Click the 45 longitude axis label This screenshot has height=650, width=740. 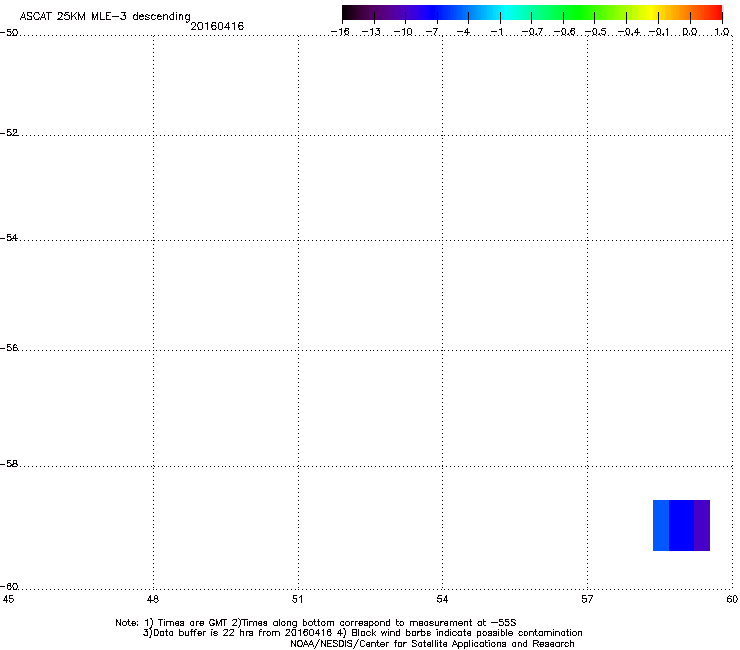tap(8, 599)
